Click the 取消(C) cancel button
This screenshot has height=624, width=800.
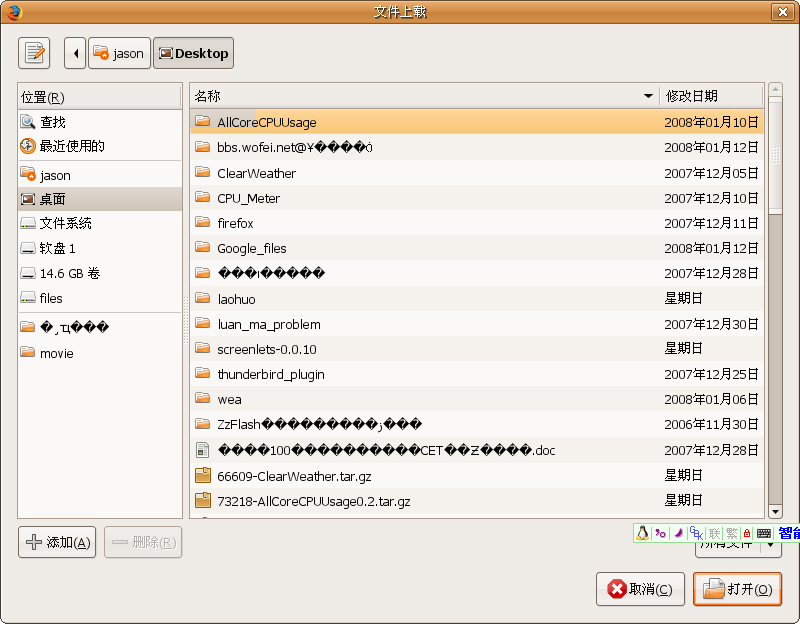pos(640,589)
